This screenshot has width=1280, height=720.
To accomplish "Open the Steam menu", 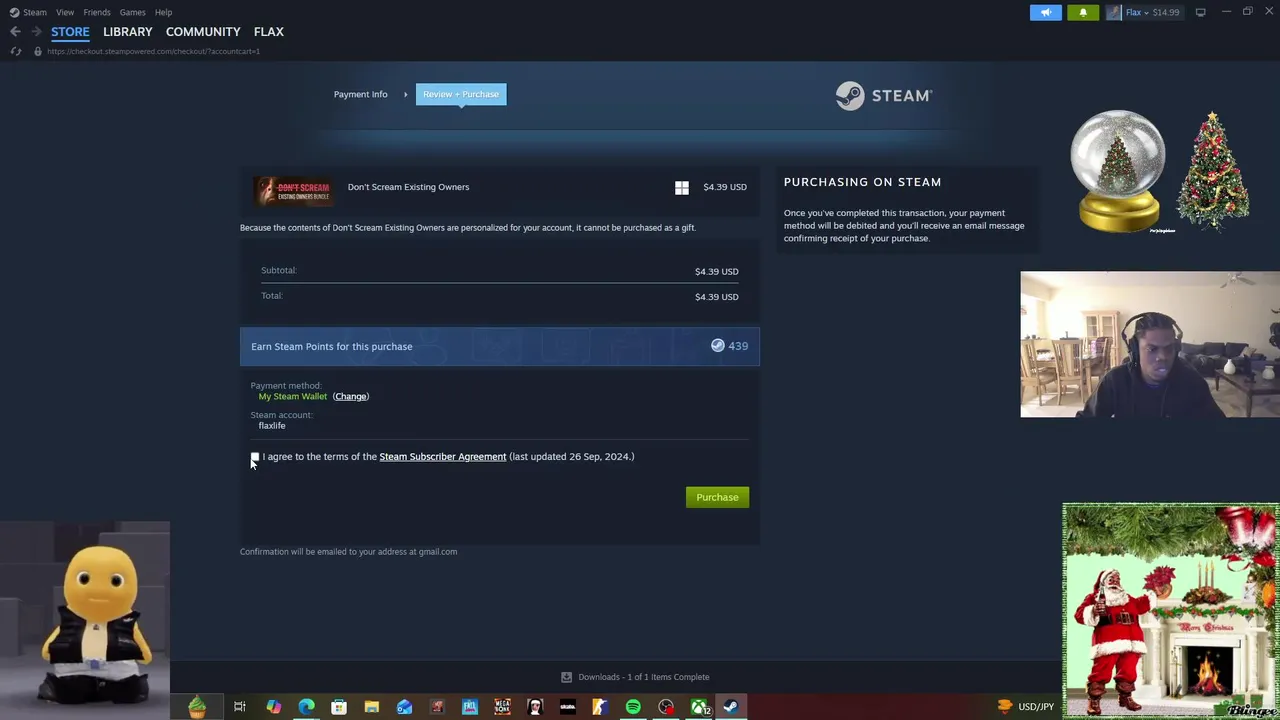I will pos(35,12).
